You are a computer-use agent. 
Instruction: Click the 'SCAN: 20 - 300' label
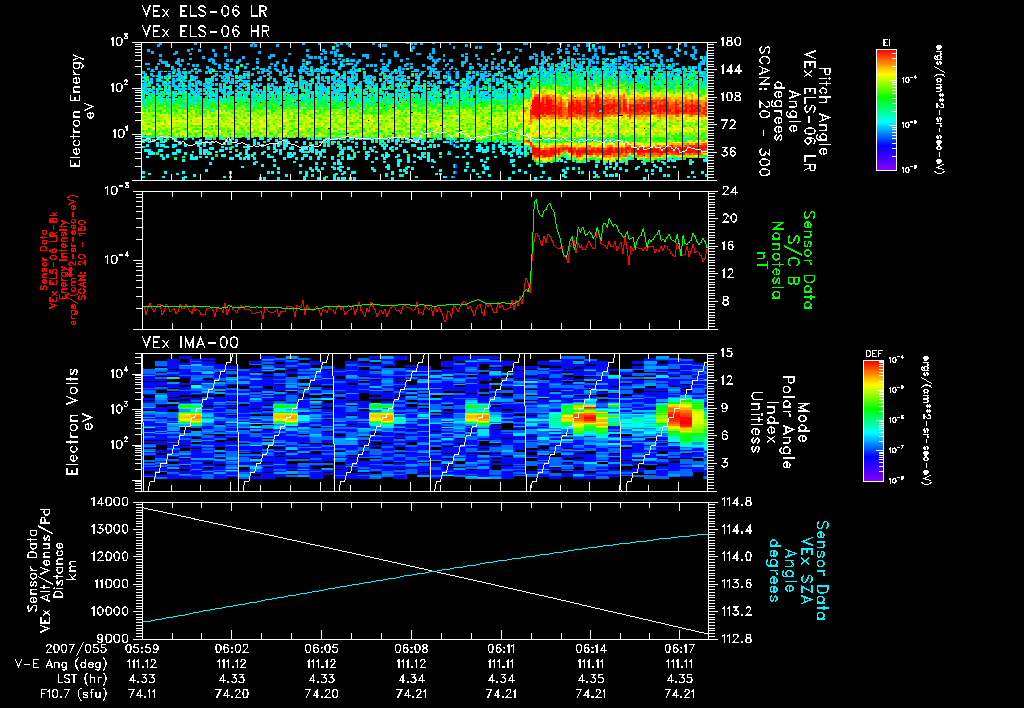pos(763,111)
